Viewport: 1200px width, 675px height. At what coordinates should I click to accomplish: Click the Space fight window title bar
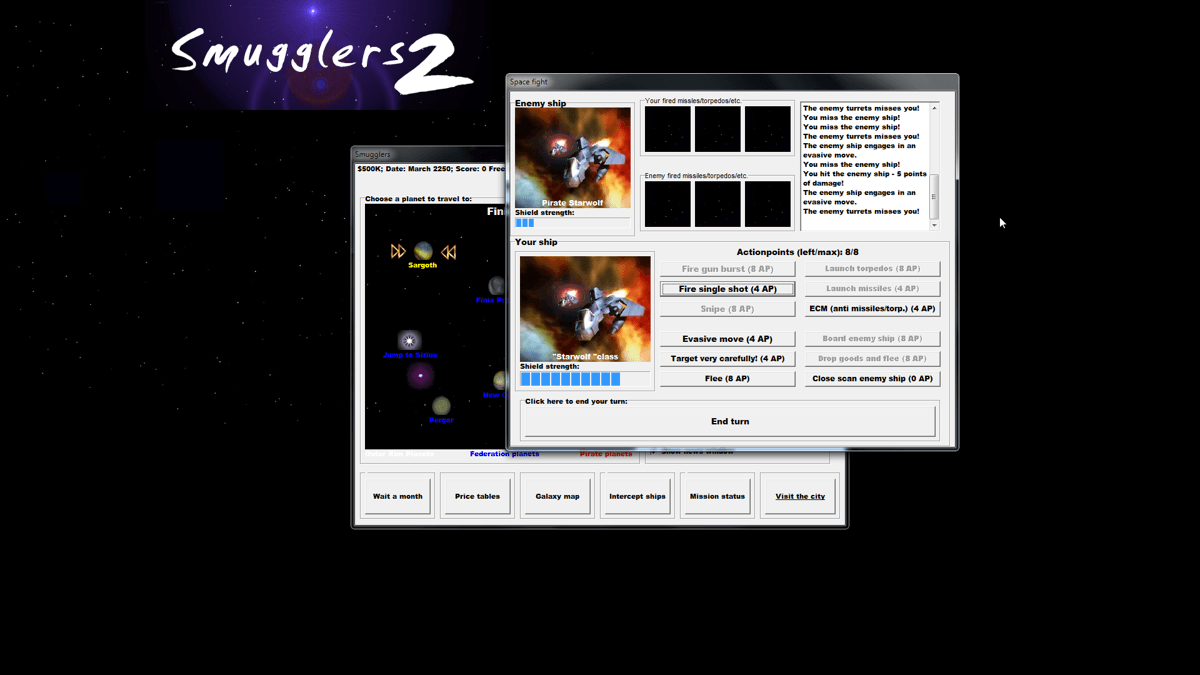point(732,82)
